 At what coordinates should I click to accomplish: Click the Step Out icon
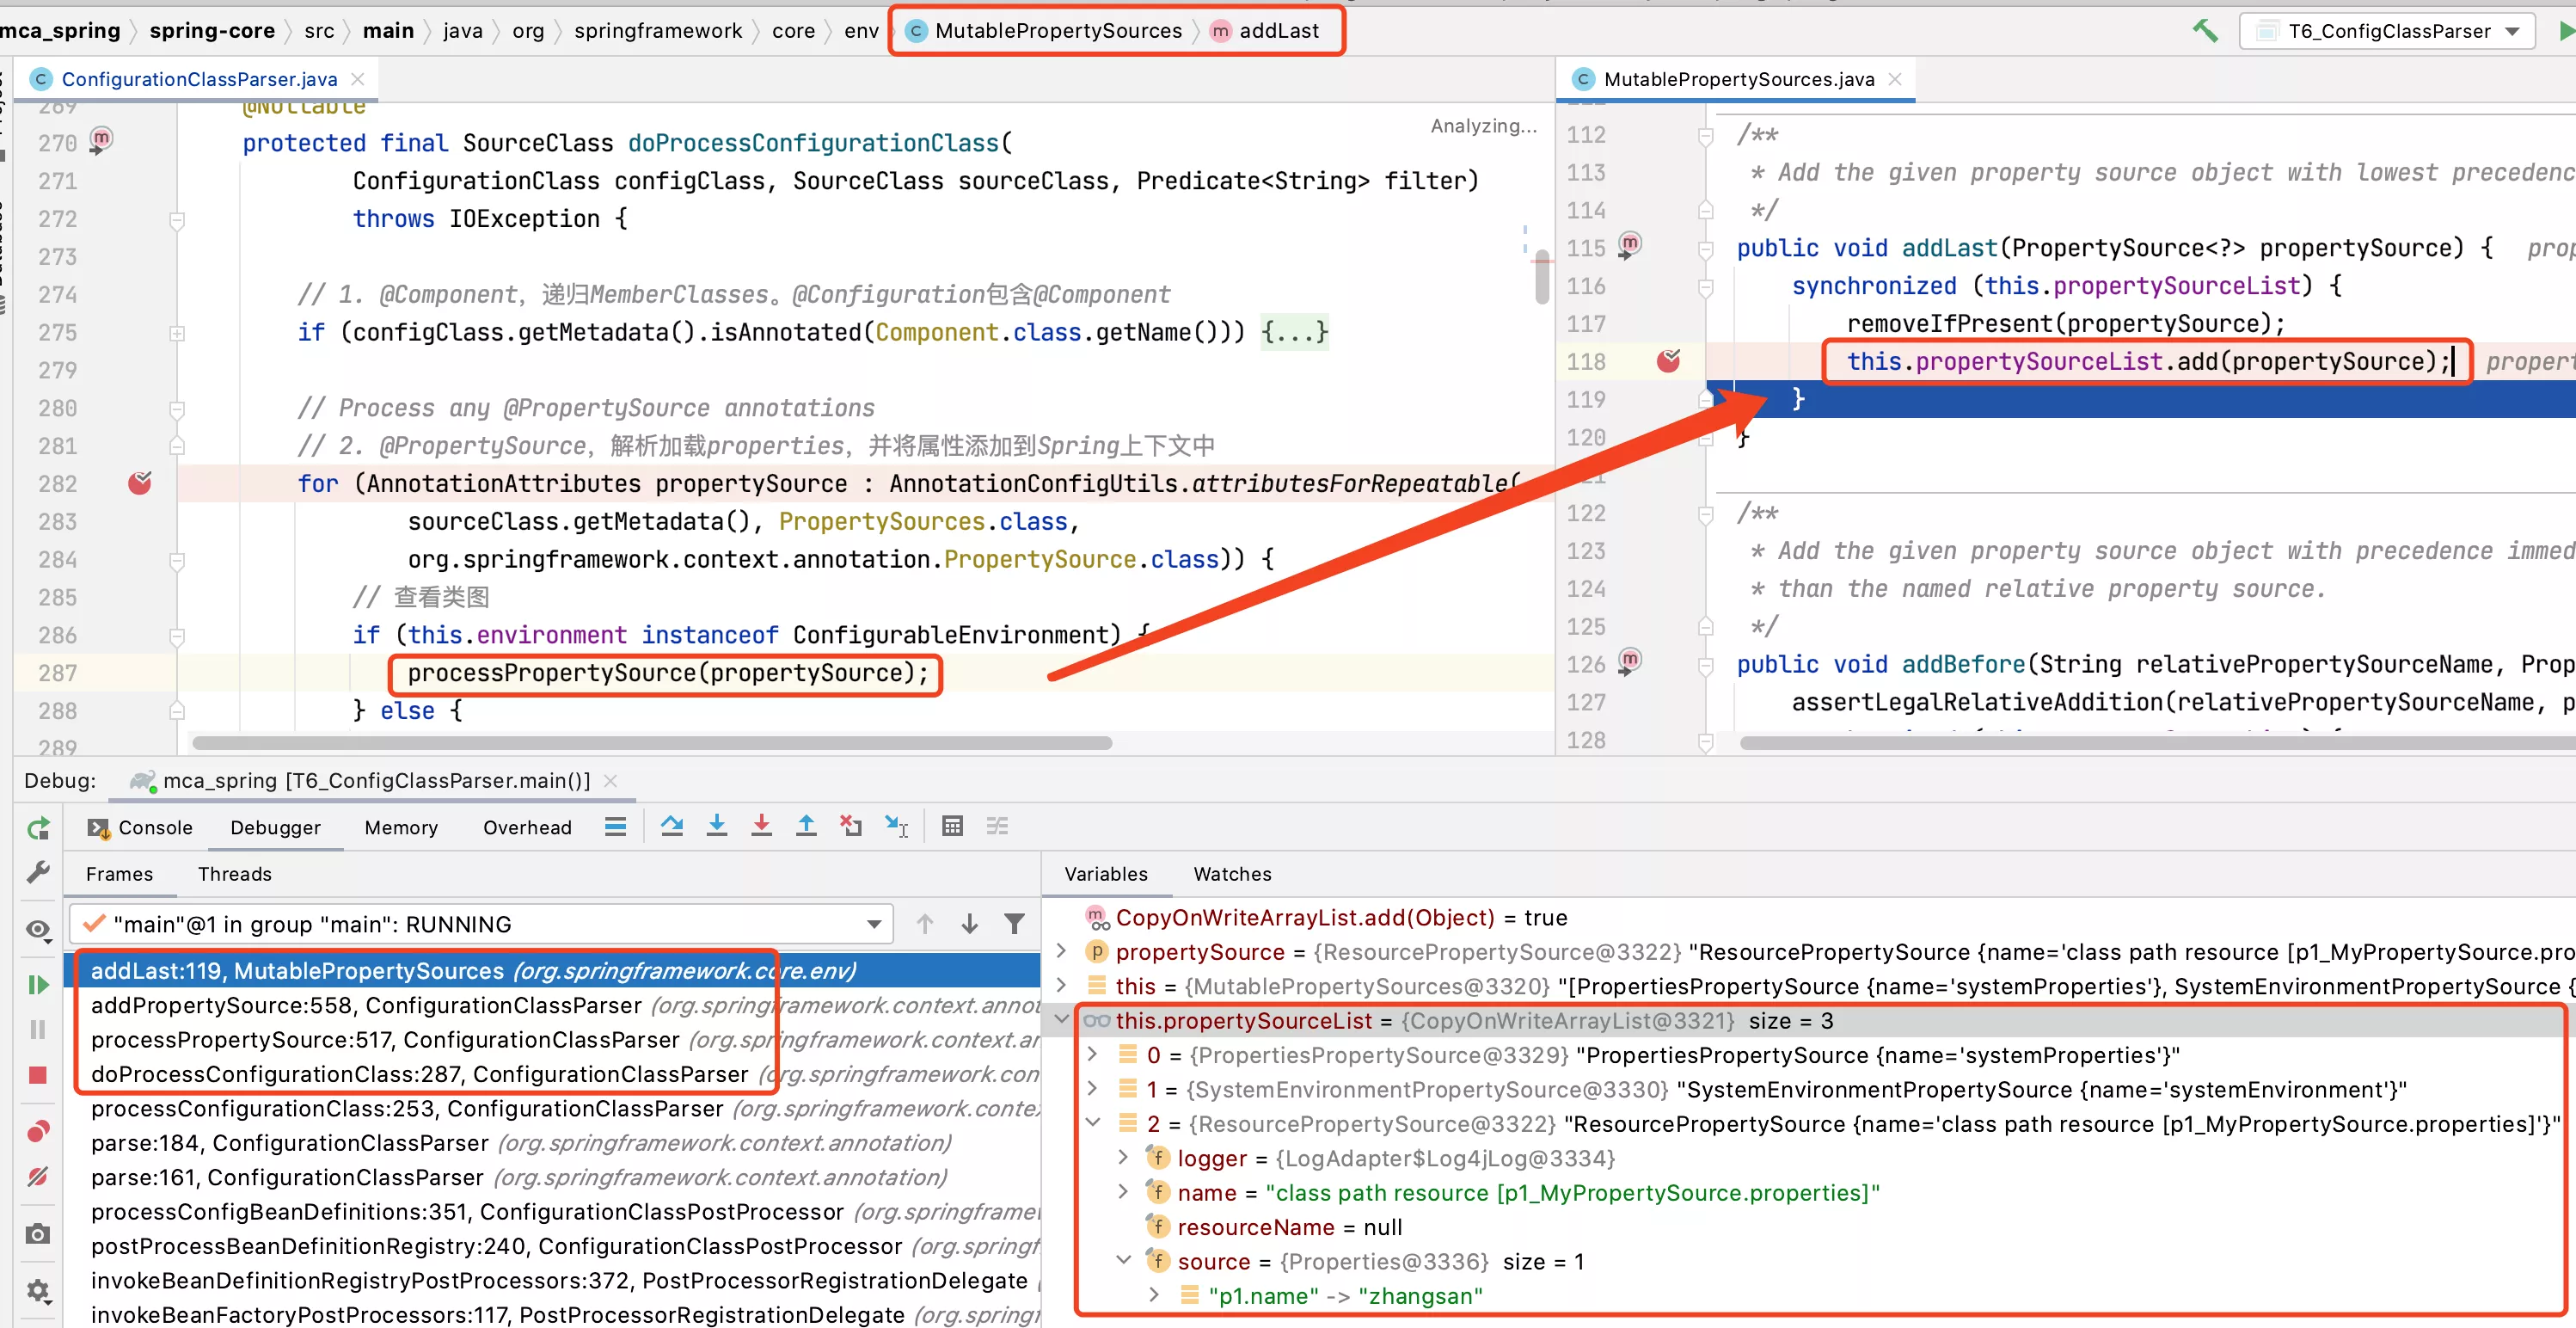tap(806, 826)
